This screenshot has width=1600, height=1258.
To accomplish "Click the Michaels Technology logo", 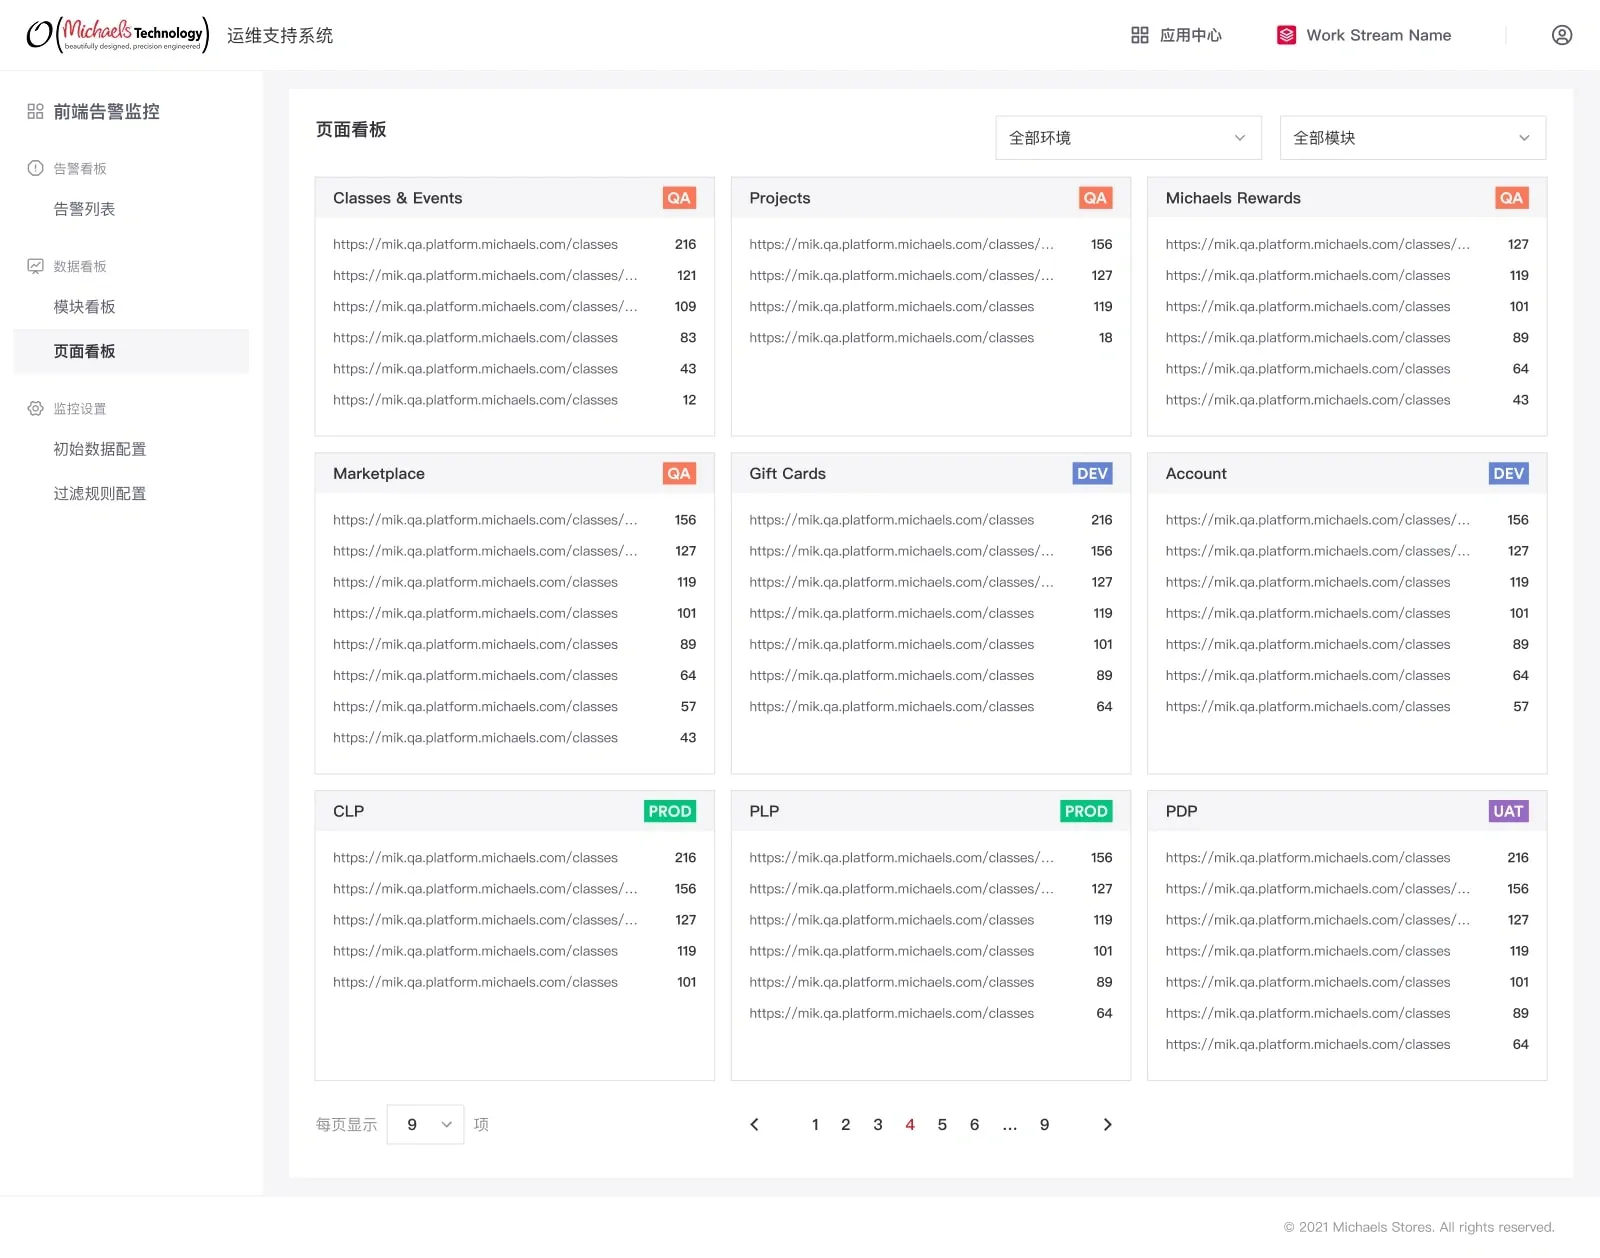I will (x=118, y=34).
